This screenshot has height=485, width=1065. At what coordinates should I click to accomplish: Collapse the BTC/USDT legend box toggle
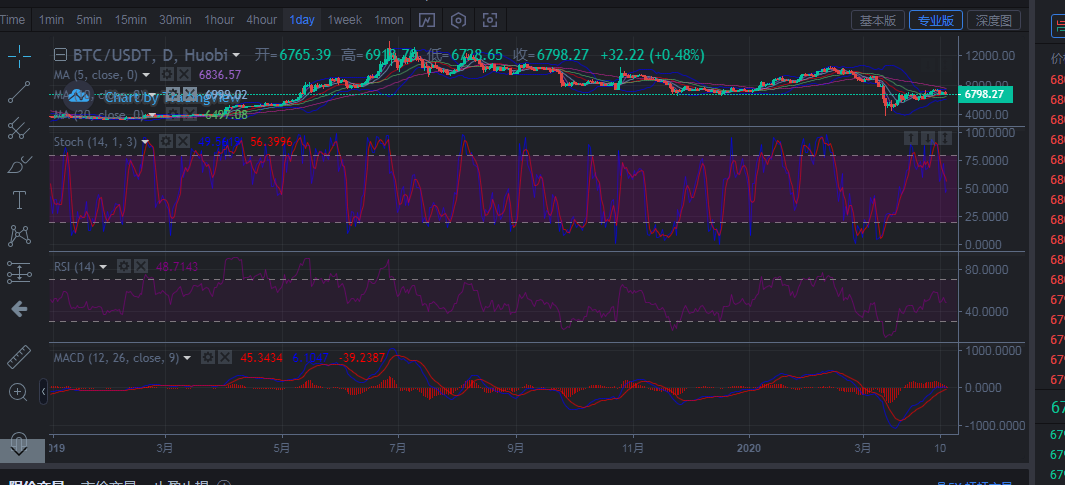coord(61,55)
